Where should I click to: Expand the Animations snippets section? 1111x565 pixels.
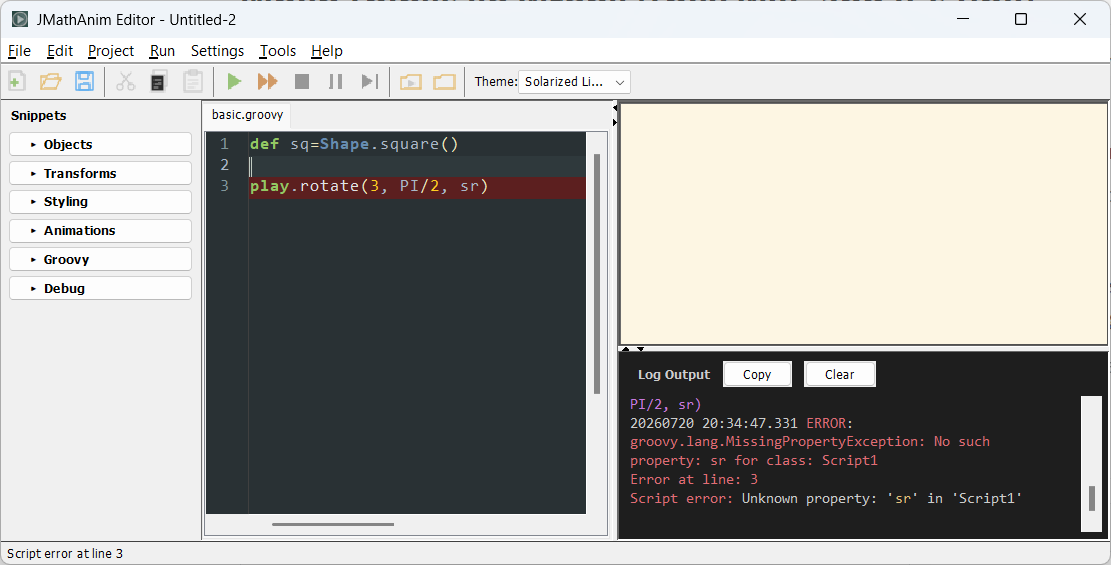point(101,230)
